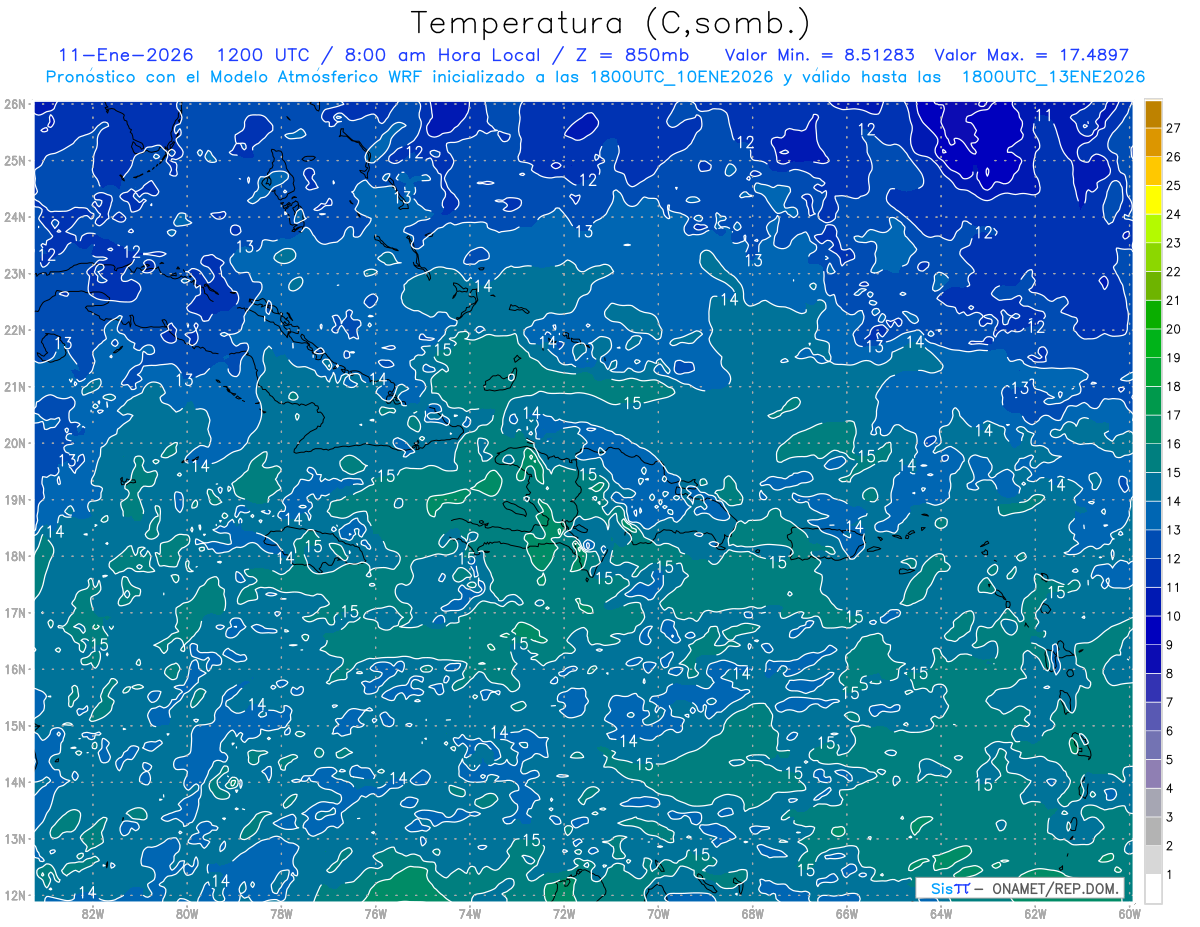
Task: Click the '60W' longitude axis label
Action: pos(1130,913)
